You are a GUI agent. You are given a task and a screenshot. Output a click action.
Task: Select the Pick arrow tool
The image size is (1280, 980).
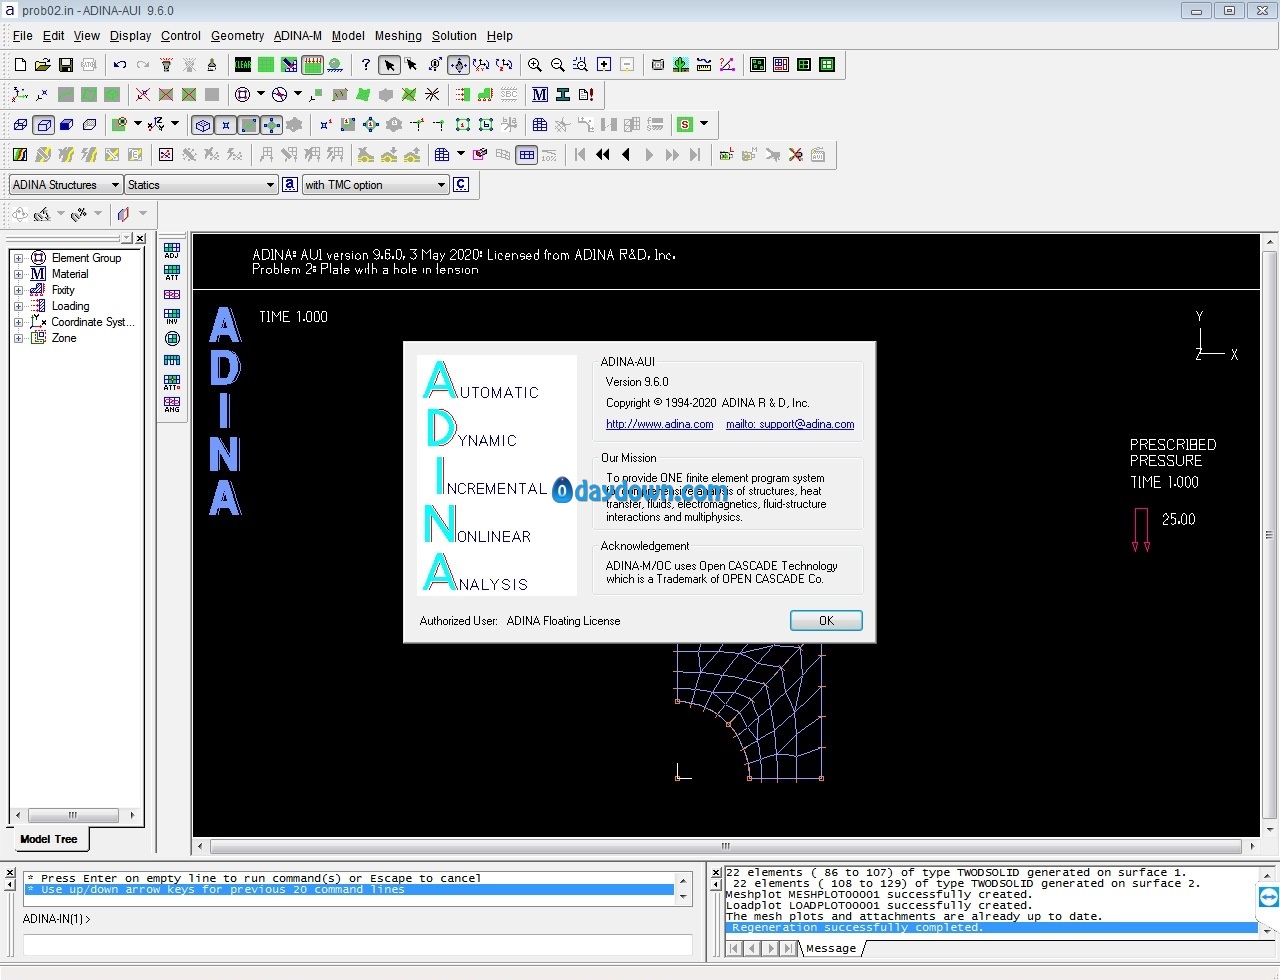pyautogui.click(x=389, y=65)
